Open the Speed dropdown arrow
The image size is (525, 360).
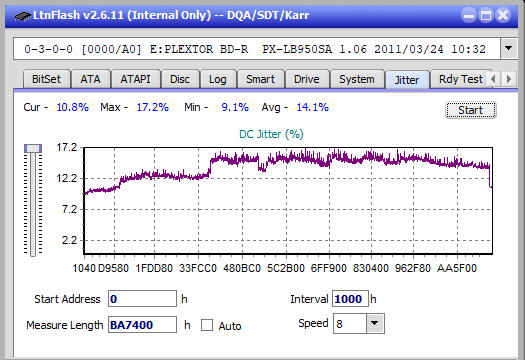pos(375,323)
